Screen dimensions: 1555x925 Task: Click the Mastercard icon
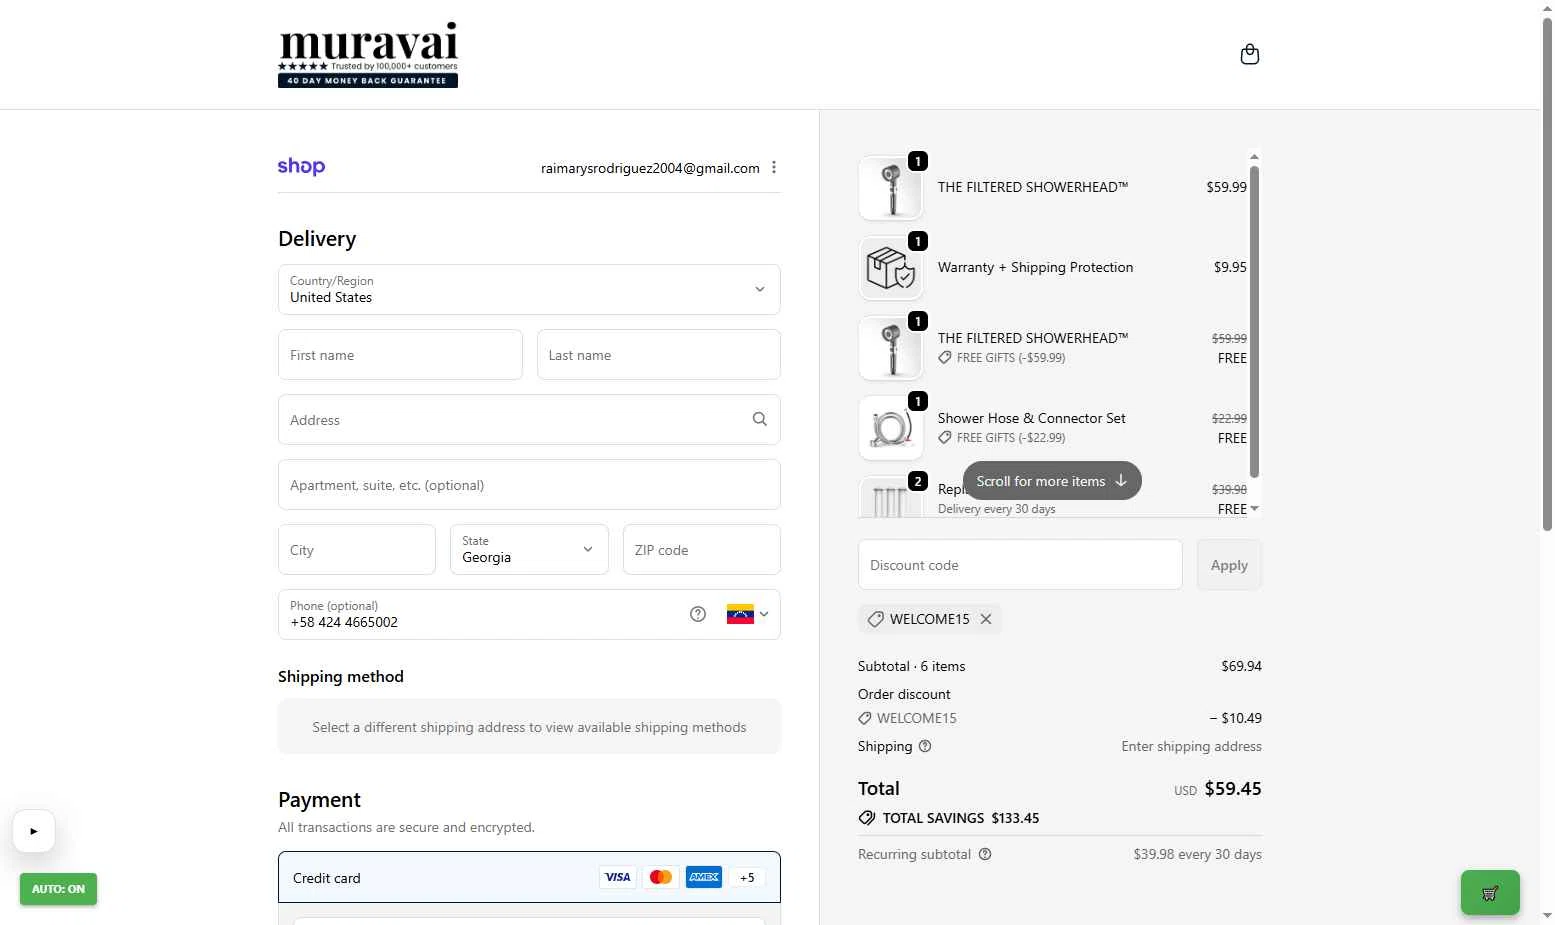661,877
